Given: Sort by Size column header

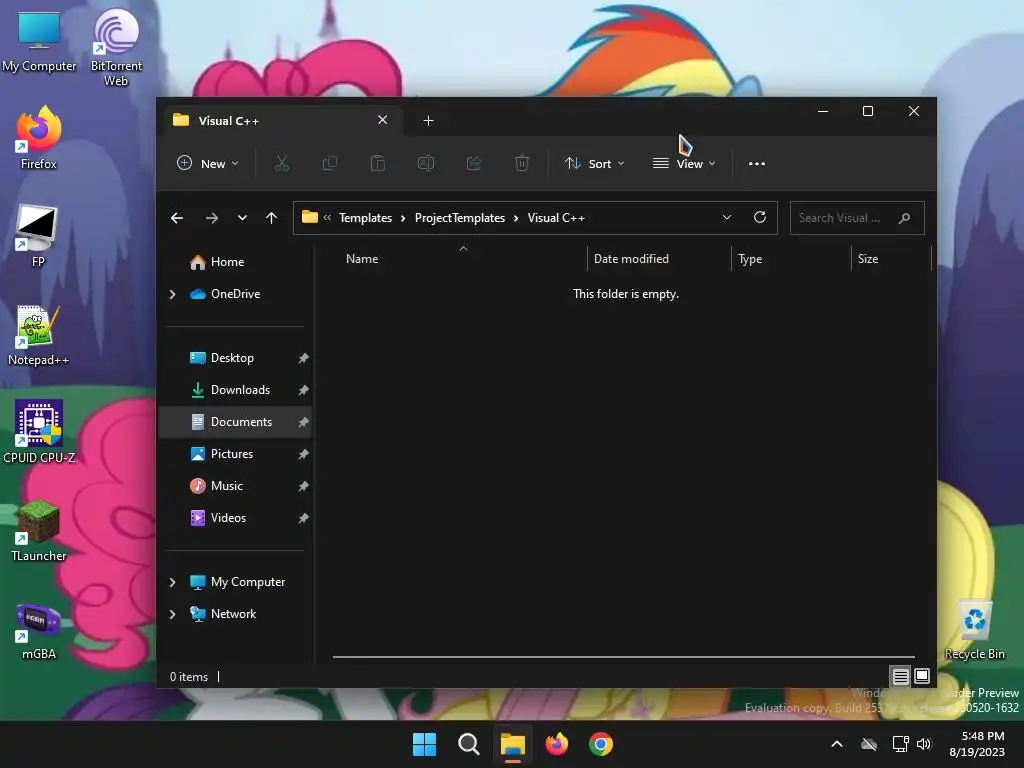Looking at the screenshot, I should [891, 259].
